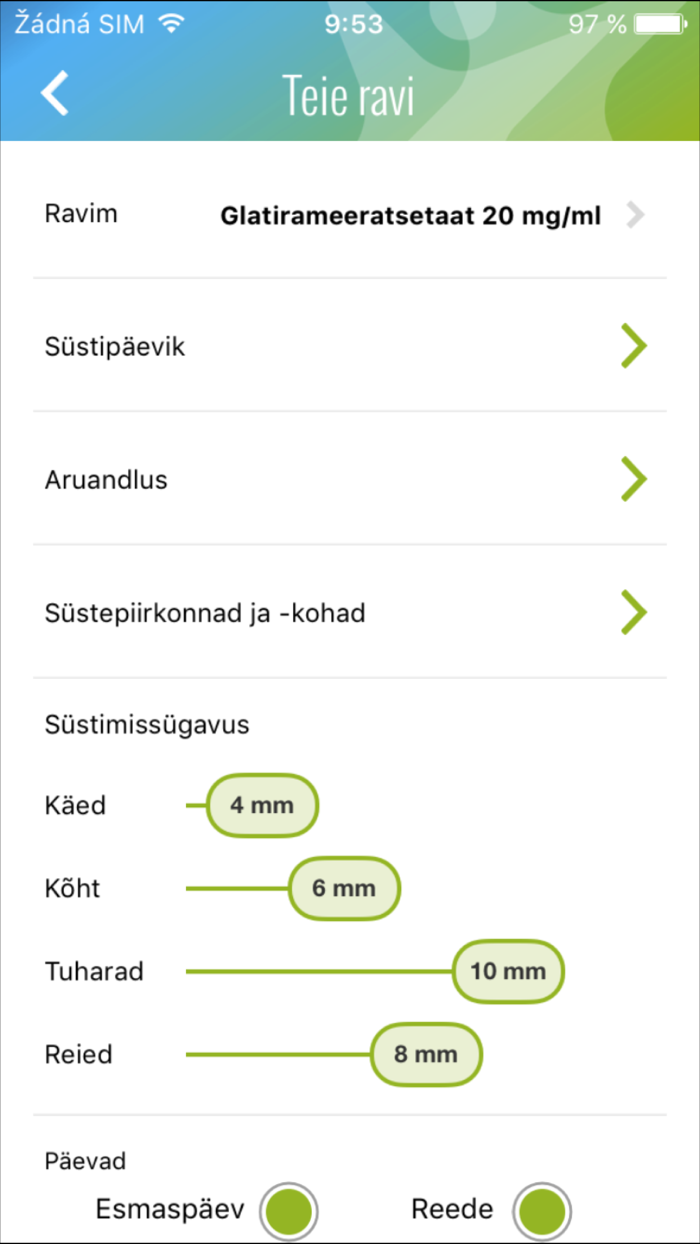This screenshot has width=700, height=1244.
Task: Click the chevron next to Glatirameeratsetaat 20 mg/ml
Action: (x=634, y=214)
